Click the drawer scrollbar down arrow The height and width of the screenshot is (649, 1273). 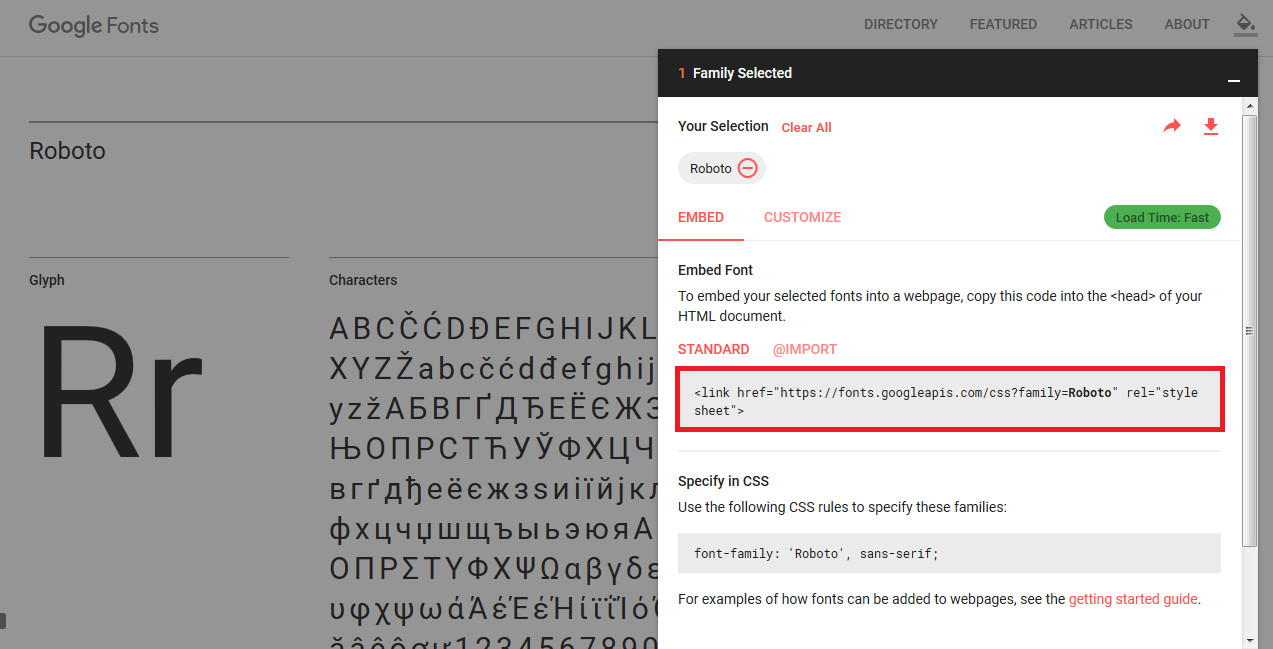[x=1250, y=640]
